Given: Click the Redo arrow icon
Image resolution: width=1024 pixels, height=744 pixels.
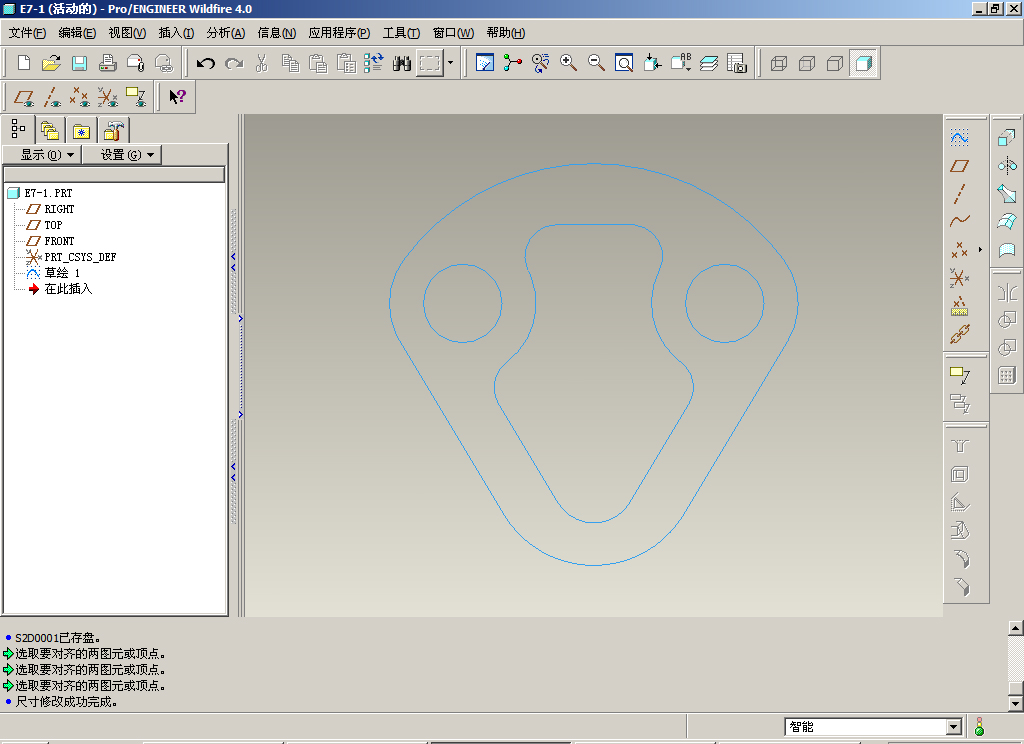Looking at the screenshot, I should click(234, 63).
